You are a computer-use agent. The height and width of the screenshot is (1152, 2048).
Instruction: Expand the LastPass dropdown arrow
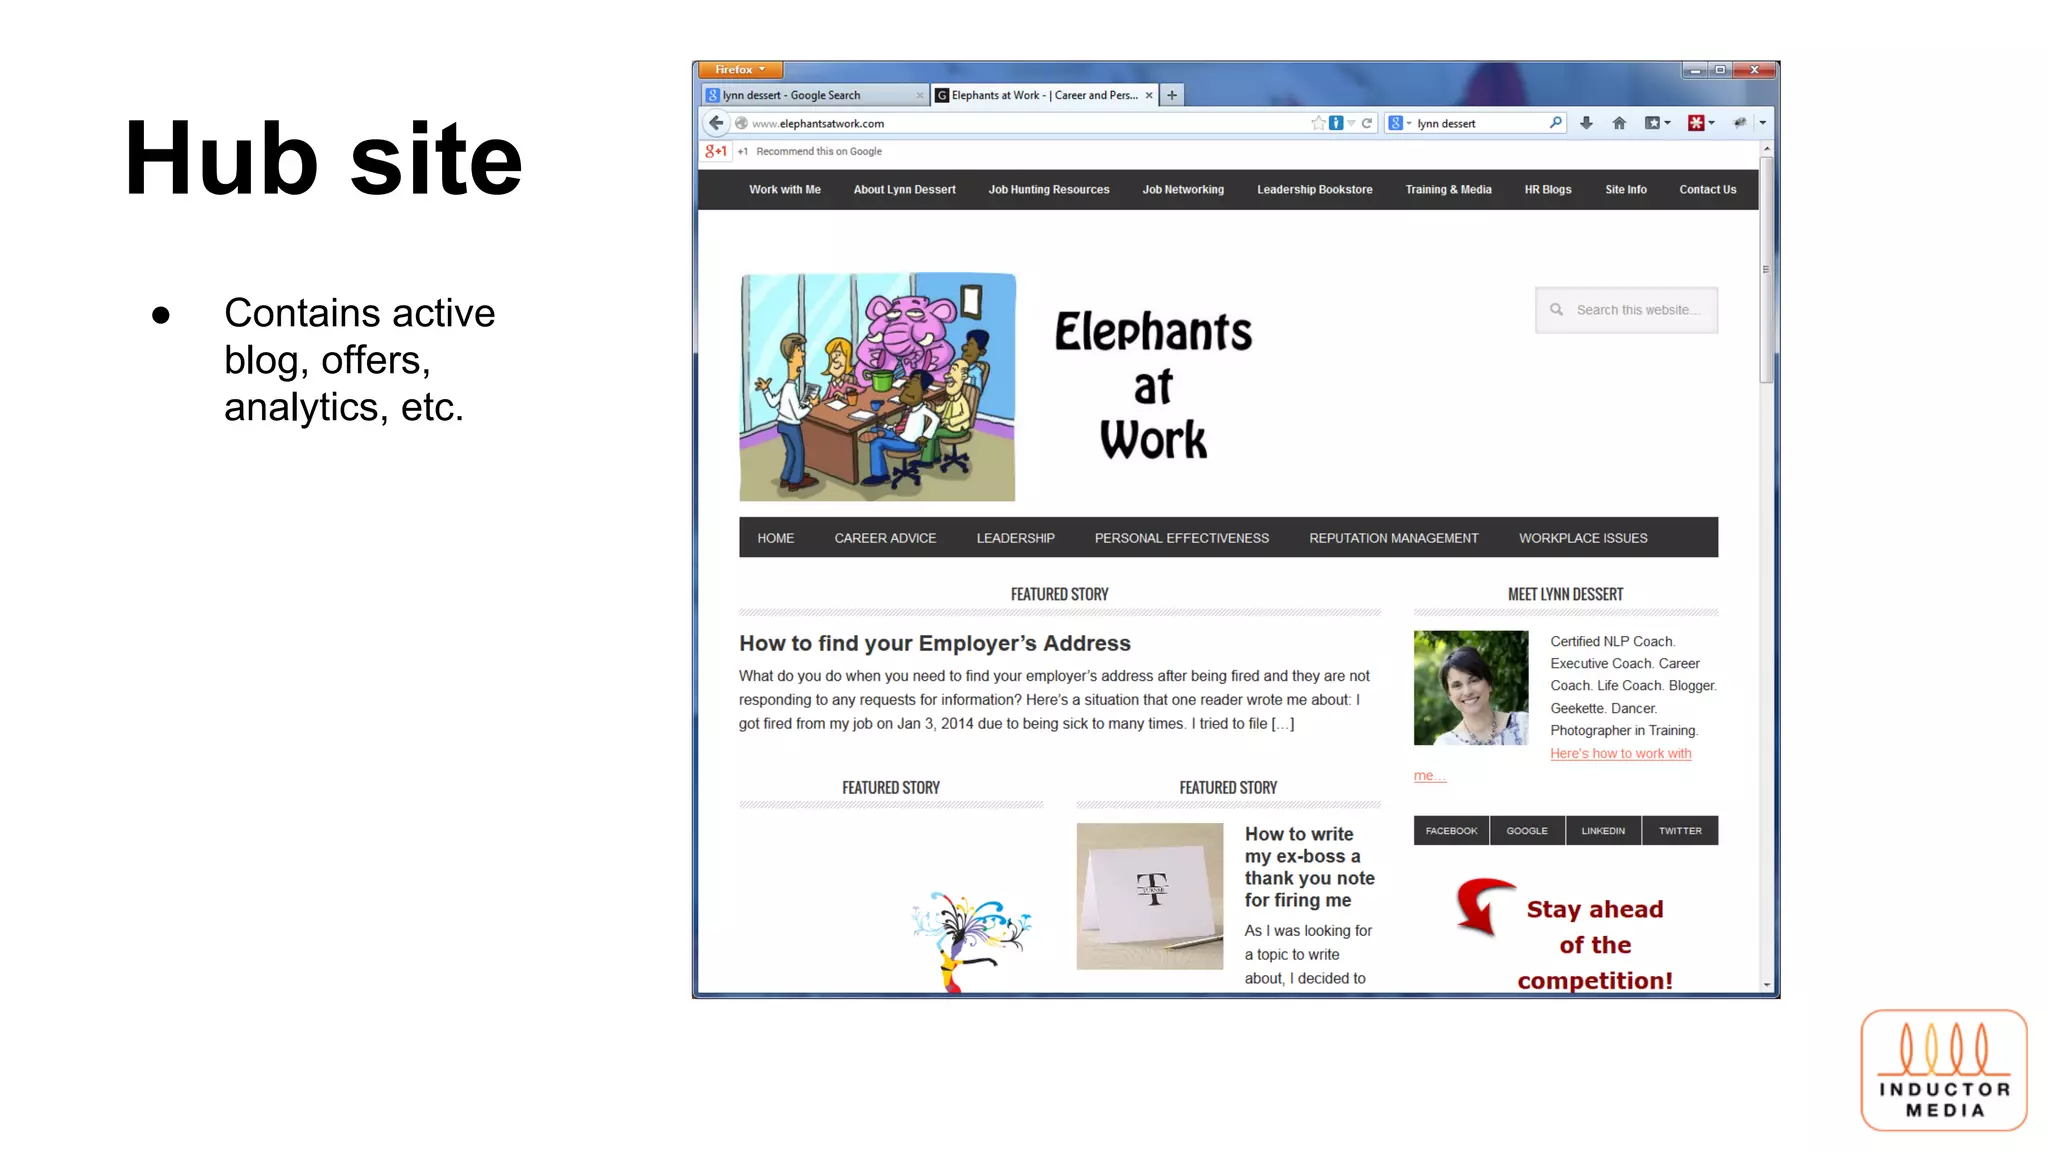[x=1711, y=123]
